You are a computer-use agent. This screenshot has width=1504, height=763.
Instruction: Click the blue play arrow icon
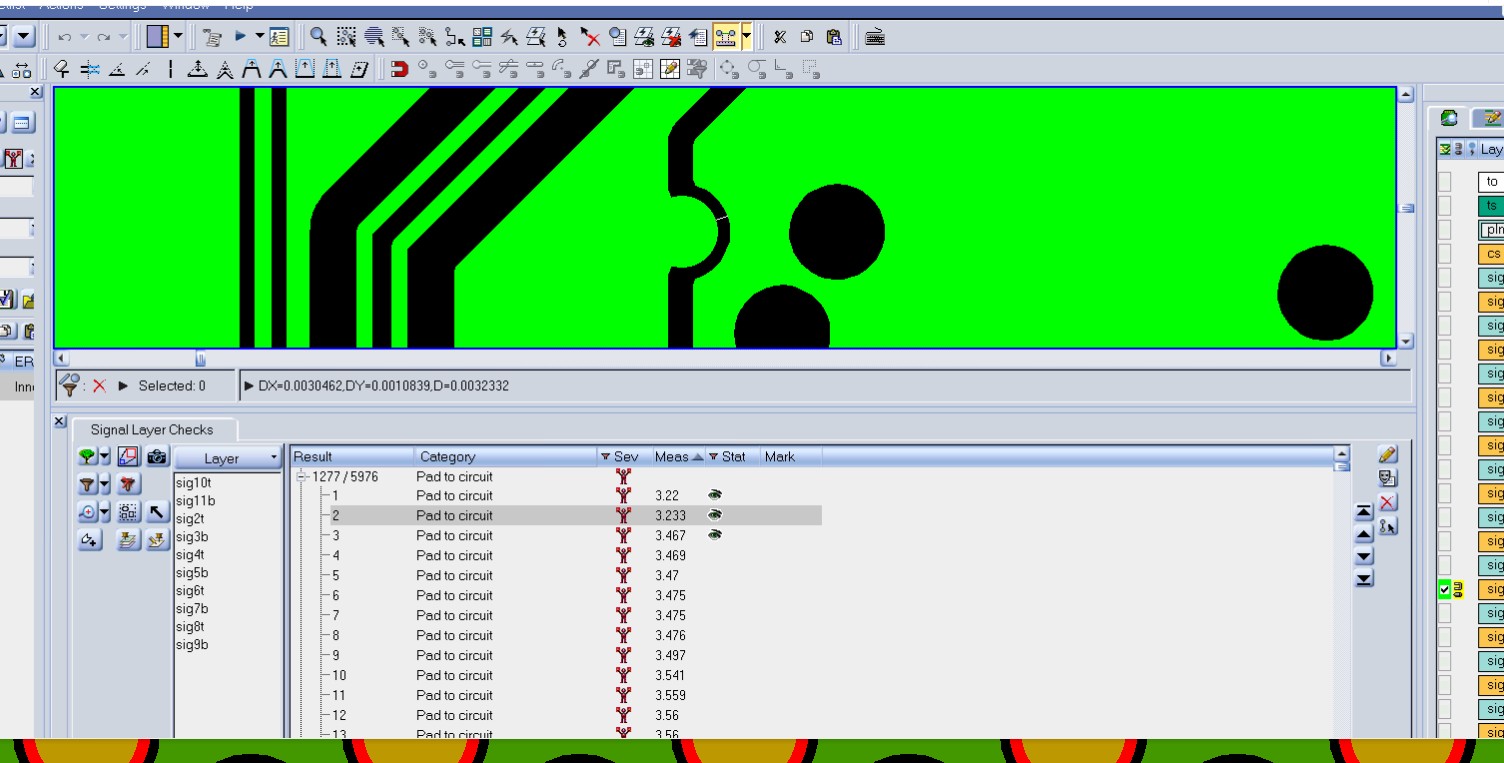tap(241, 38)
